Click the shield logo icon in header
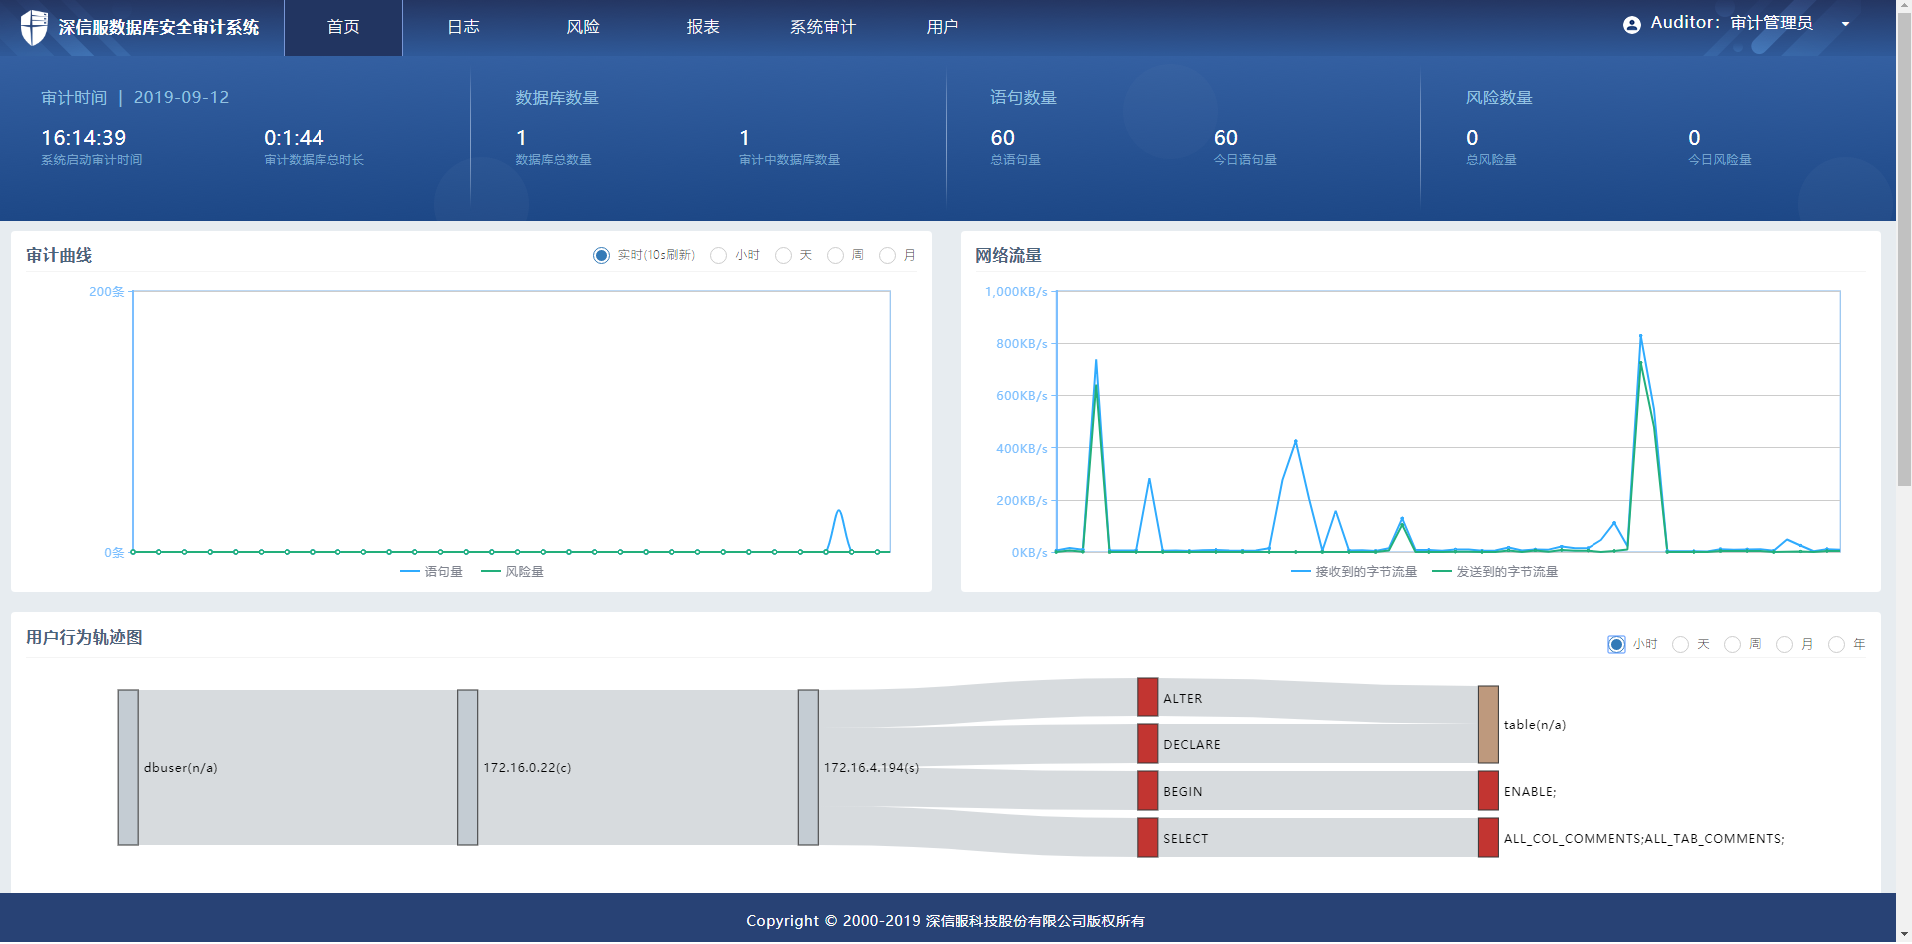This screenshot has width=1912, height=944. coord(34,27)
